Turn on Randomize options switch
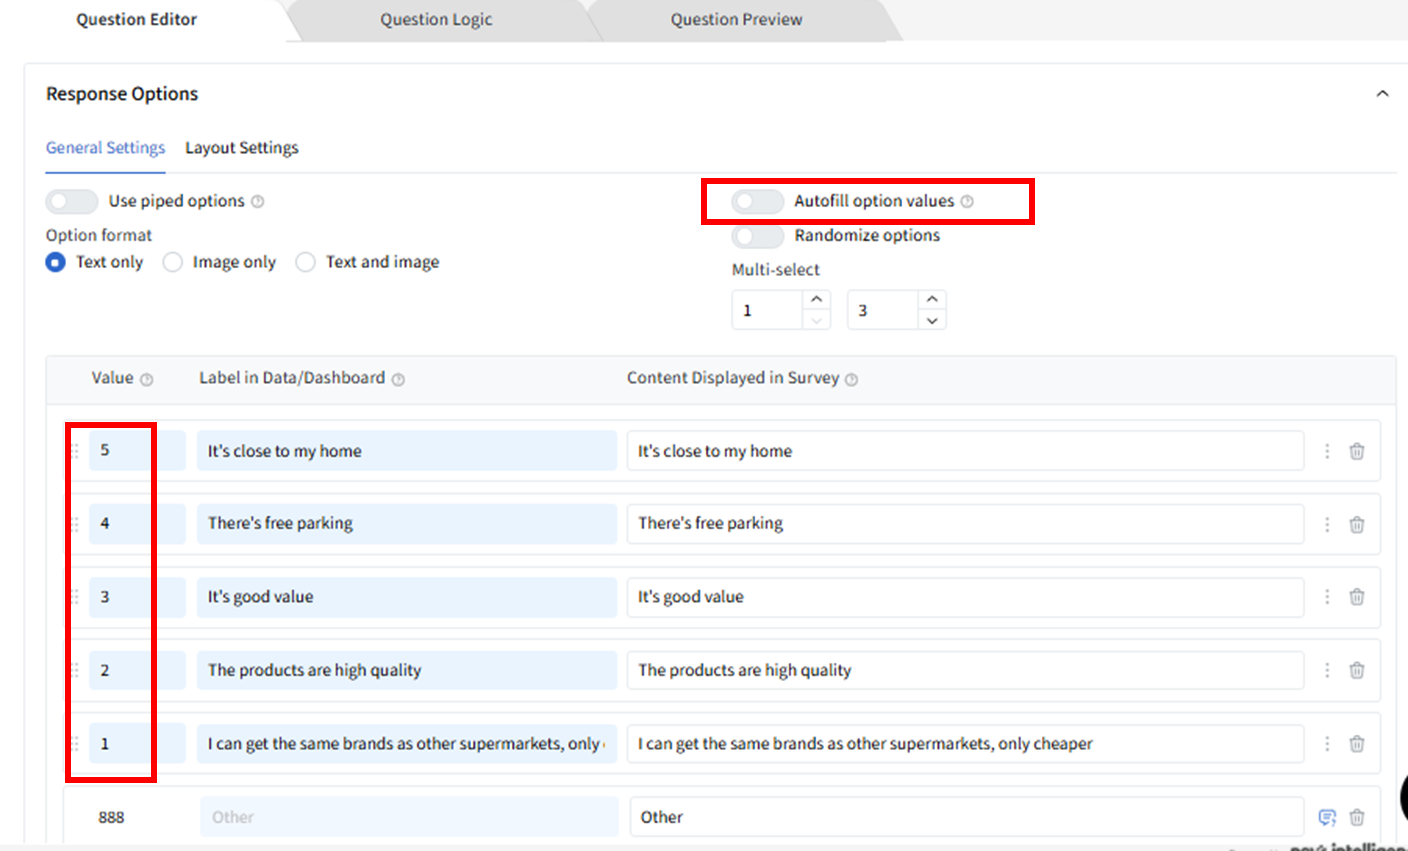The image size is (1408, 851). (x=757, y=236)
